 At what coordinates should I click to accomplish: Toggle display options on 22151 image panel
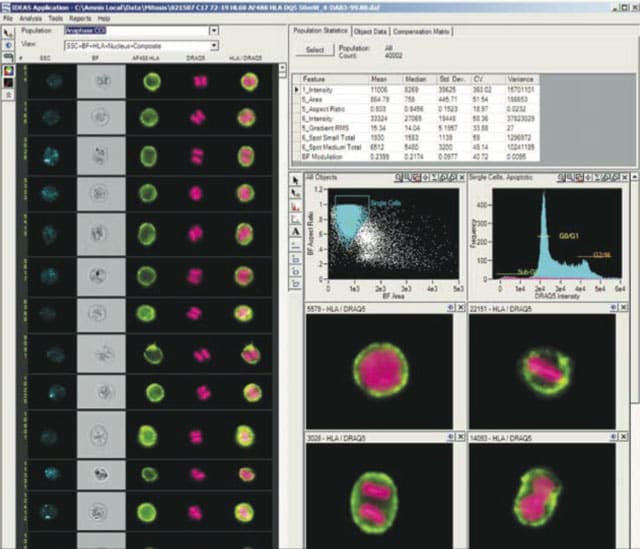point(613,308)
